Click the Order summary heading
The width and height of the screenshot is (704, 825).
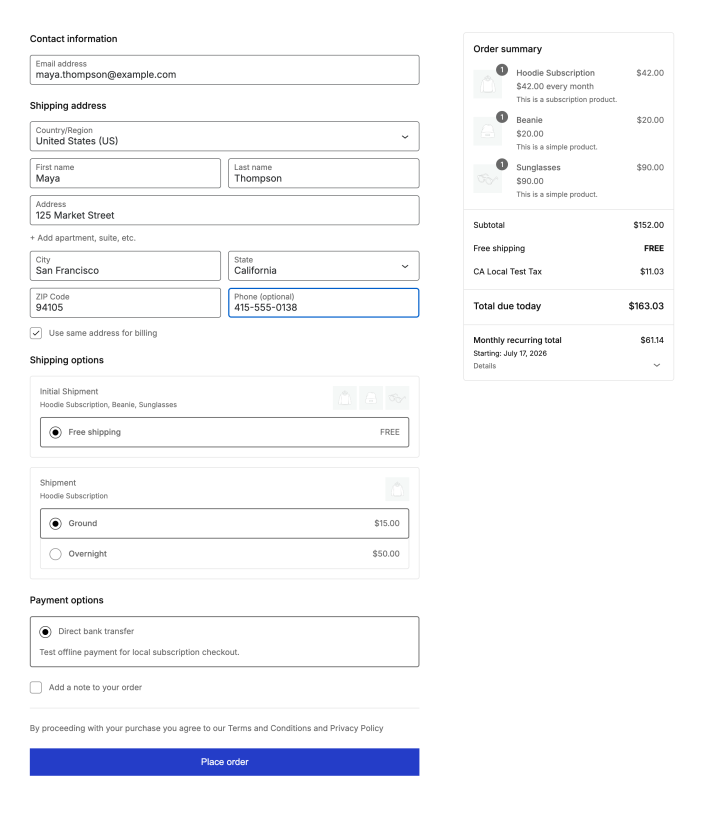coord(507,49)
